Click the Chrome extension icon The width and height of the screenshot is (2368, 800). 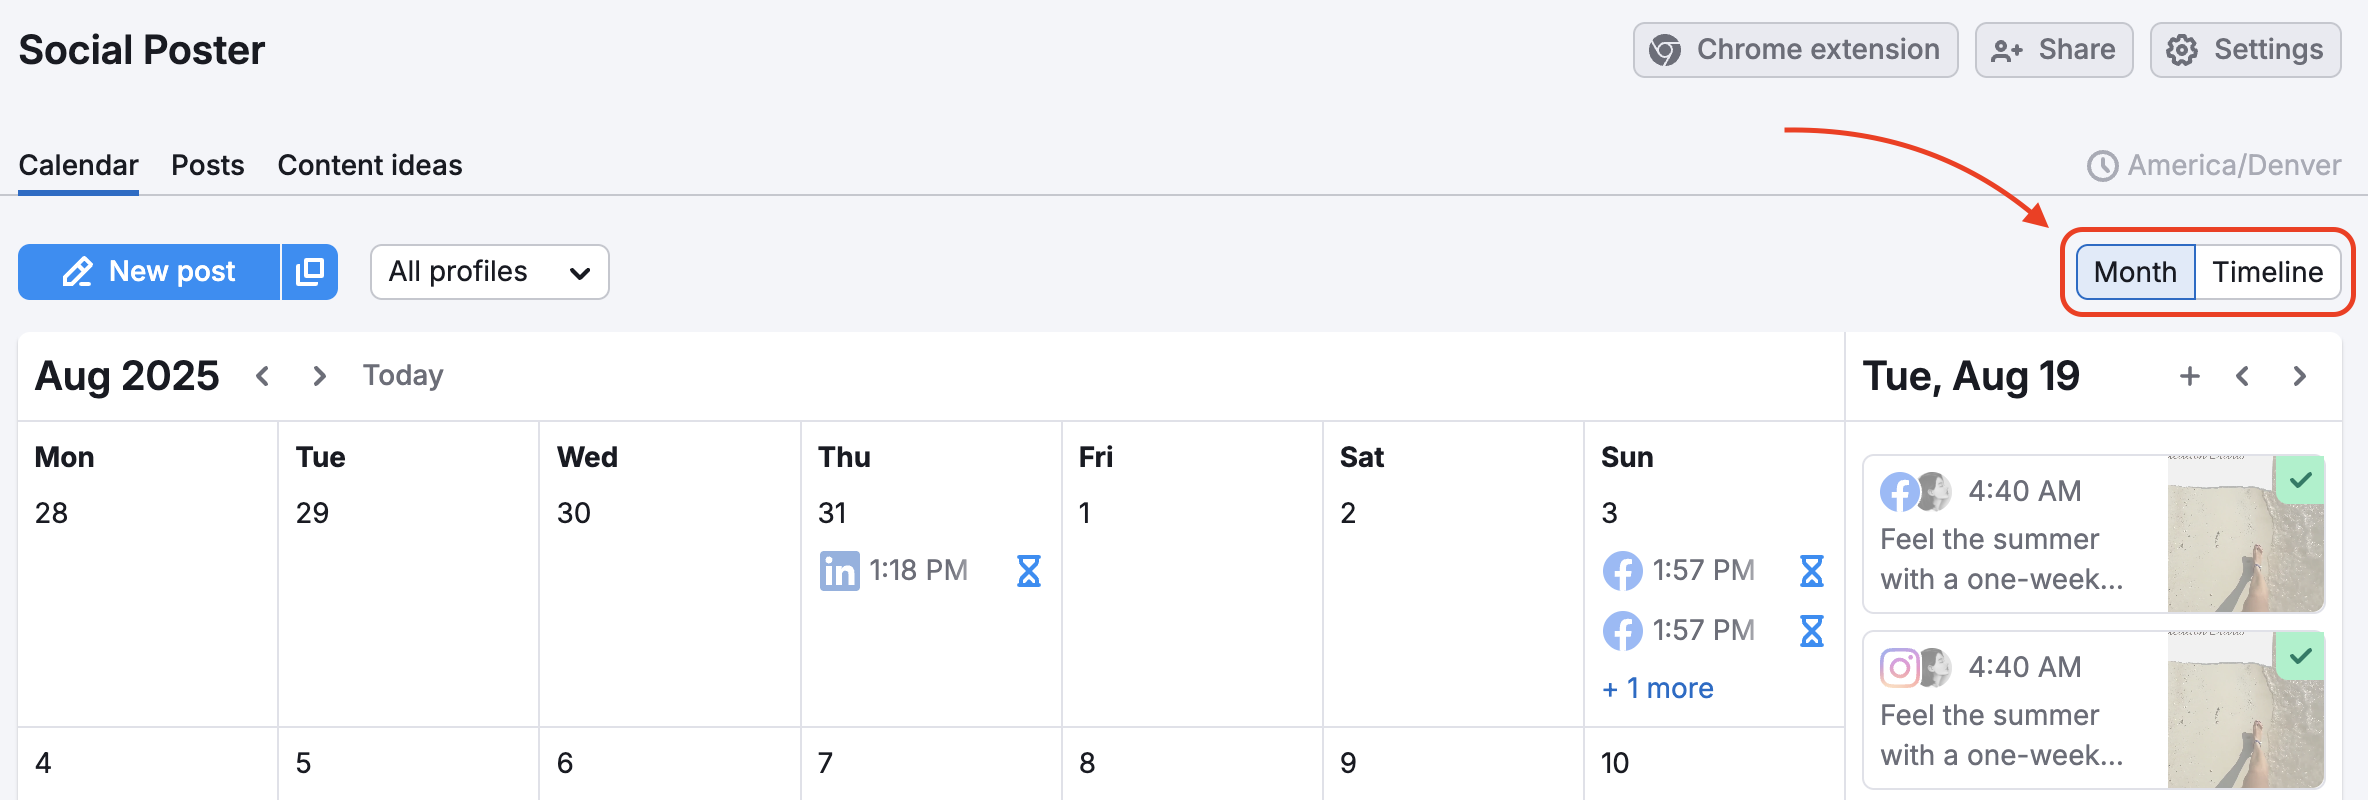click(1663, 48)
